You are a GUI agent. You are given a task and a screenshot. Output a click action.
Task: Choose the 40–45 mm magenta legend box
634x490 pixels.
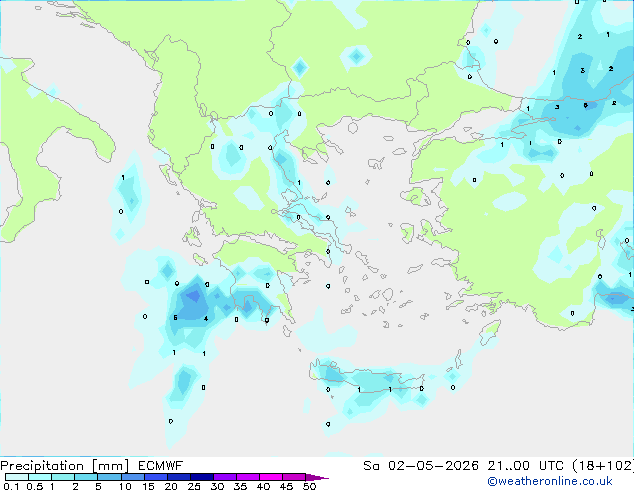271,477
